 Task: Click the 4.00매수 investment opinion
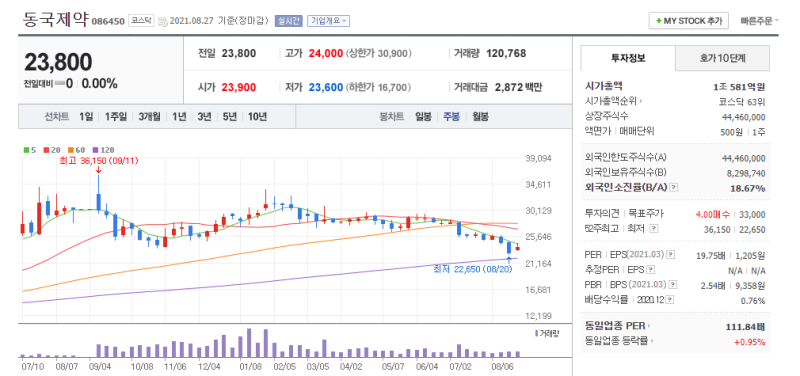712,214
